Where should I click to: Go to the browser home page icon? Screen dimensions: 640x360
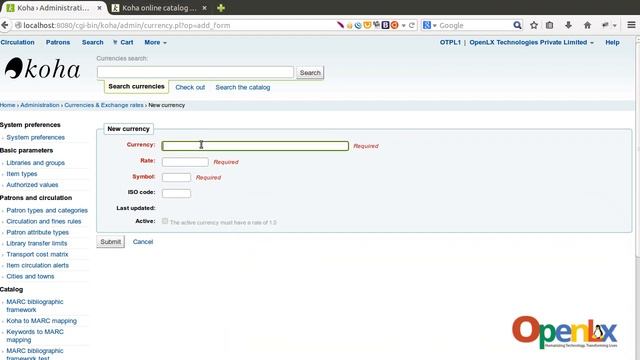tap(587, 25)
